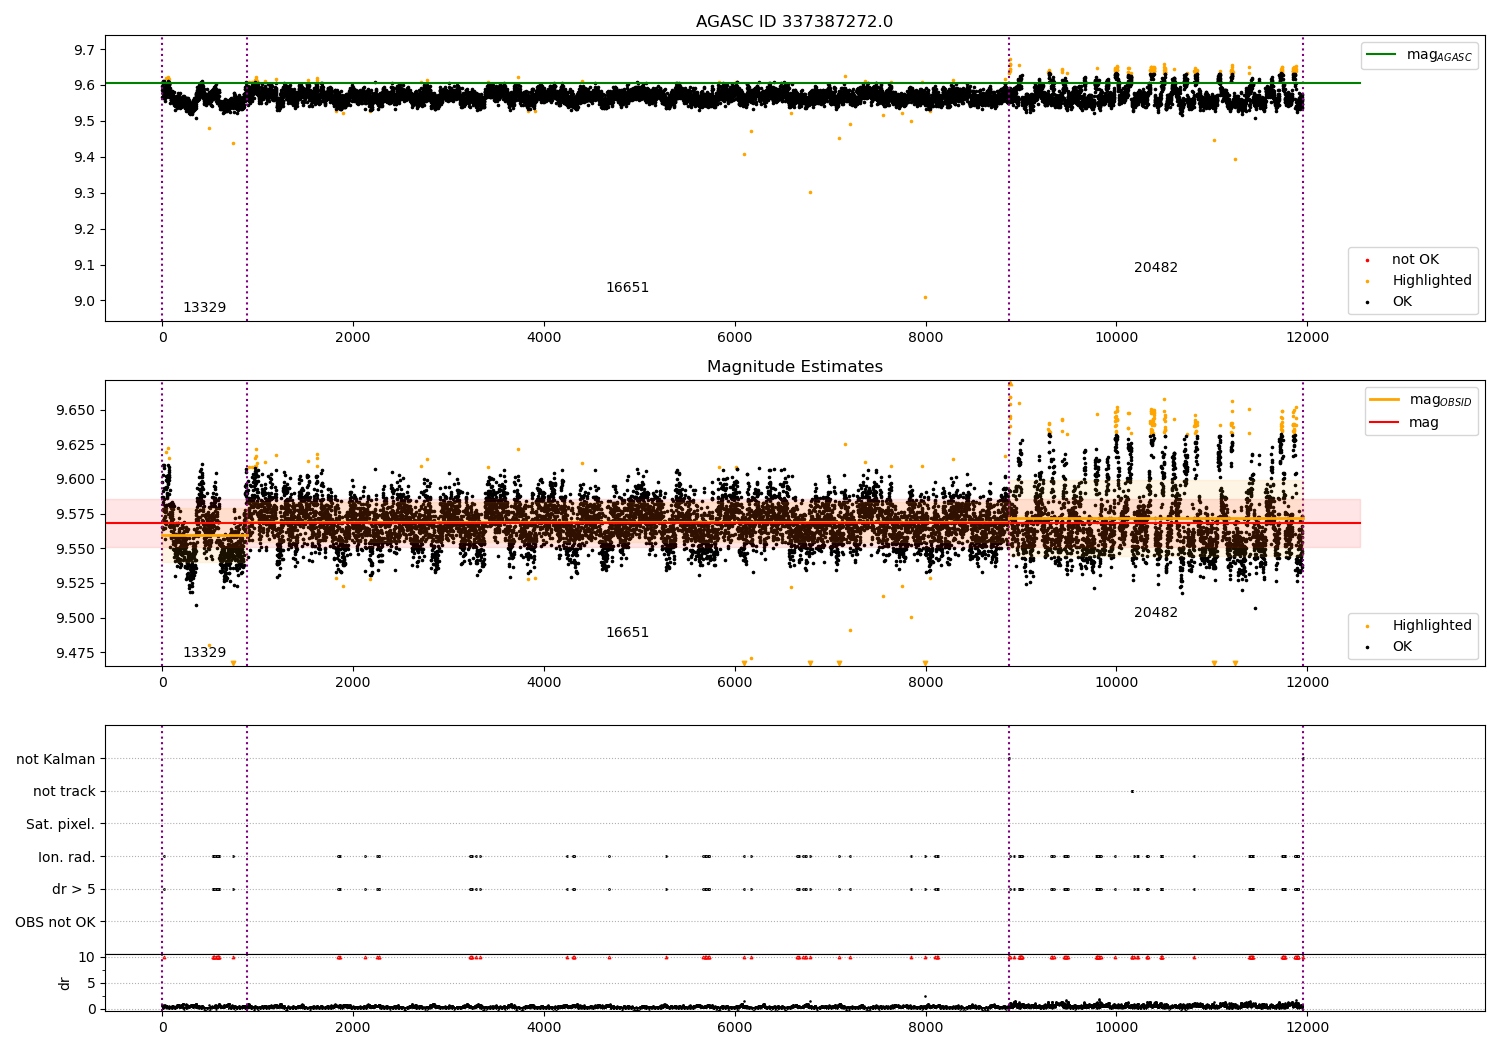Click obsid label 20482 in AGASC ID plot

click(1156, 268)
